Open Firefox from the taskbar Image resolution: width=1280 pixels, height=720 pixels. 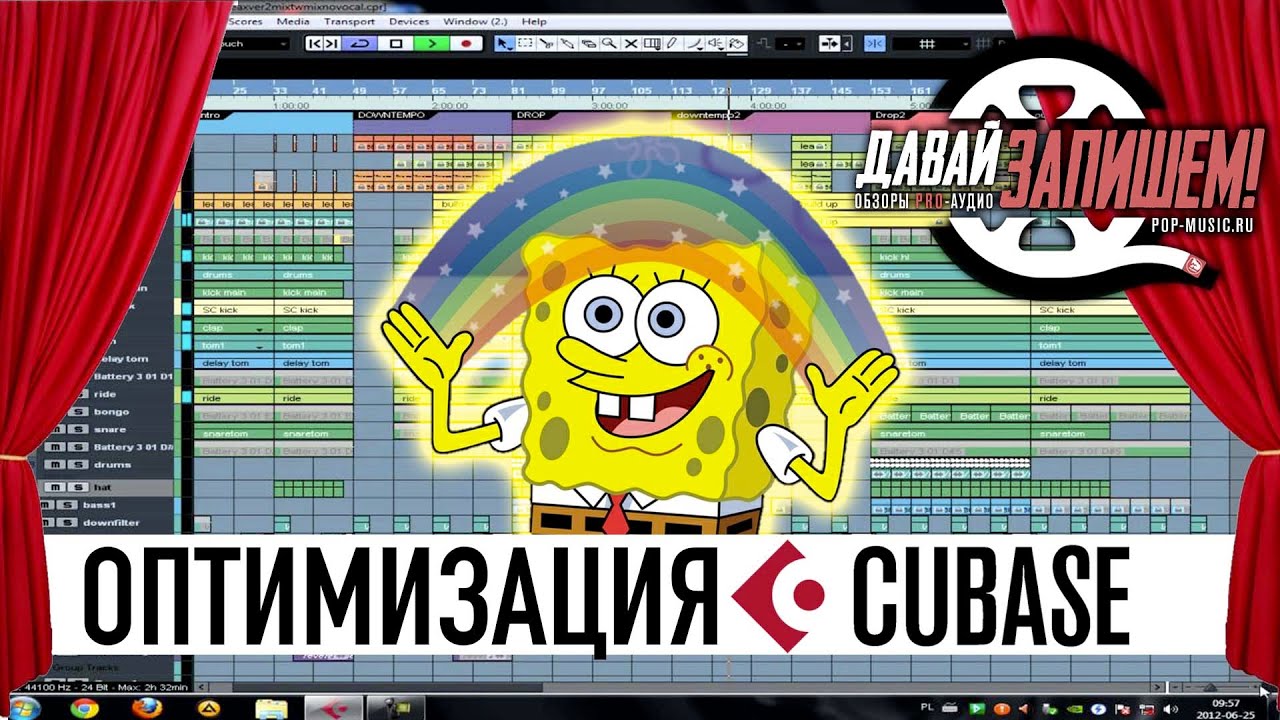tap(146, 708)
